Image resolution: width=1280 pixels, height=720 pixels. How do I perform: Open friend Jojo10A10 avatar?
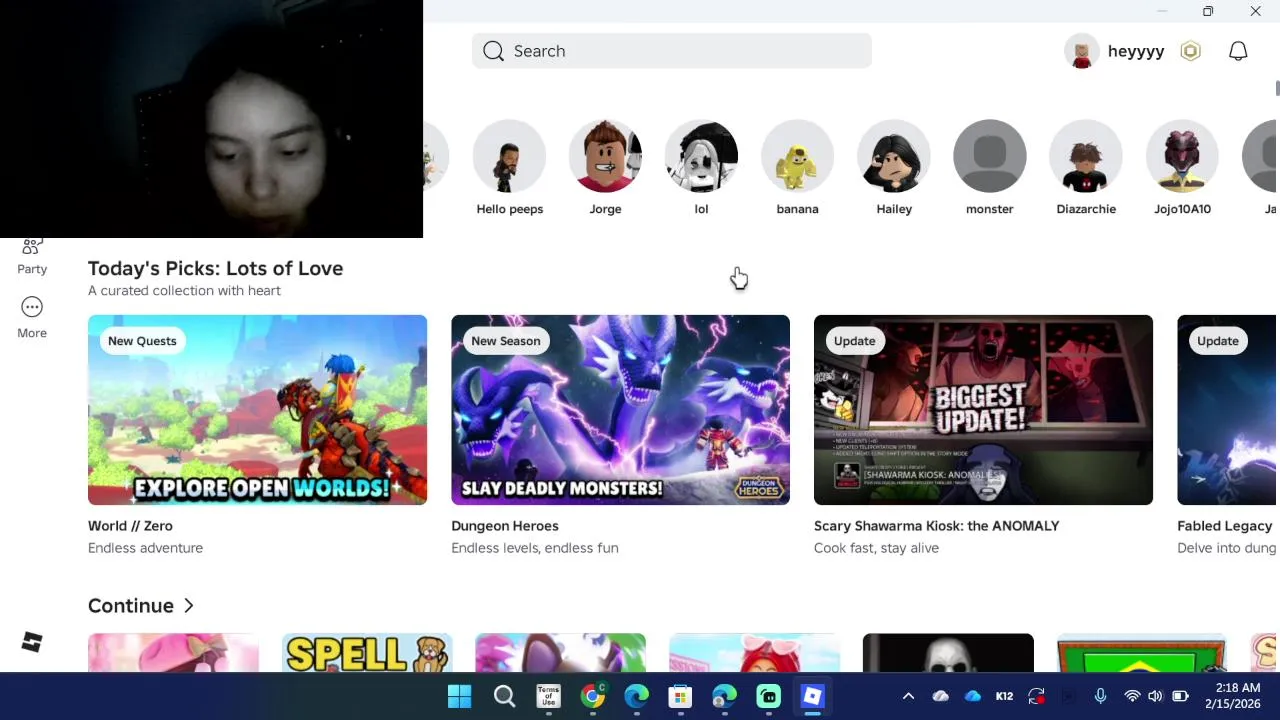pos(1182,156)
